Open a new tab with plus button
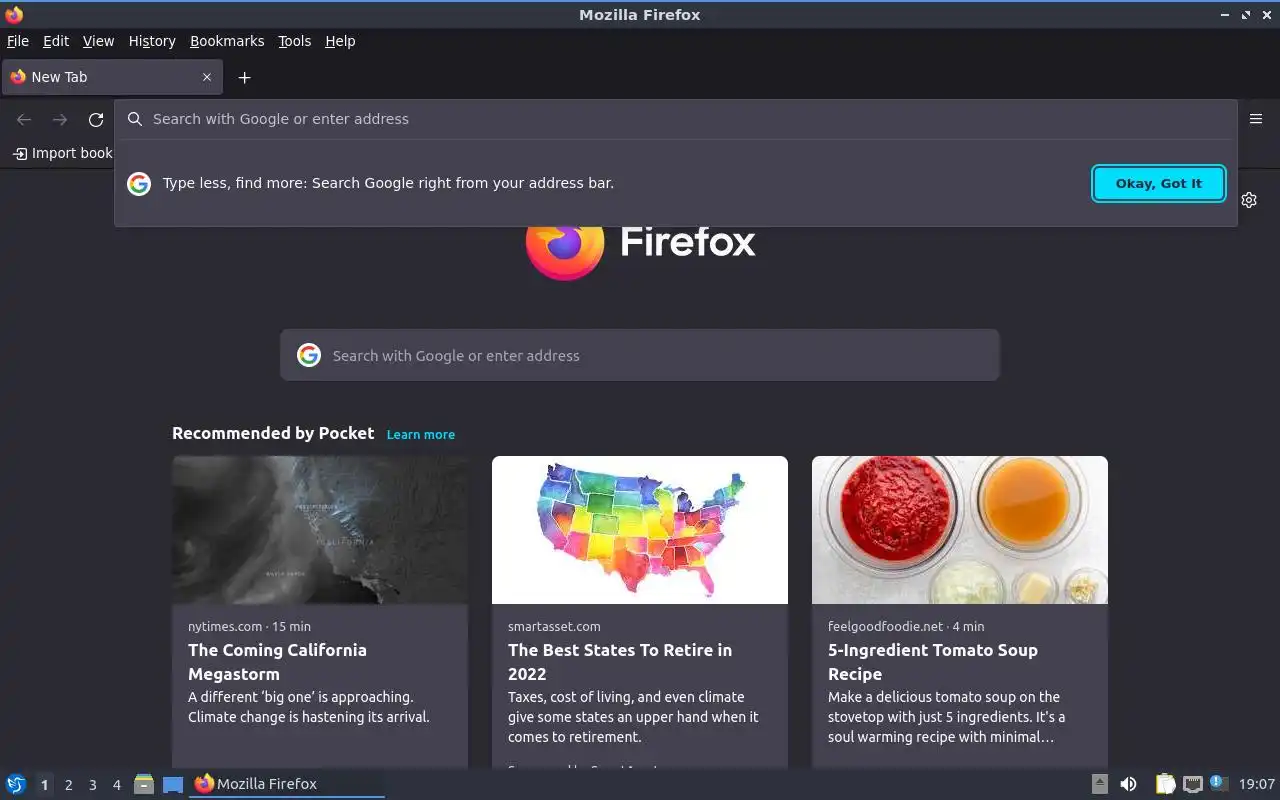Viewport: 1280px width, 800px height. point(244,77)
